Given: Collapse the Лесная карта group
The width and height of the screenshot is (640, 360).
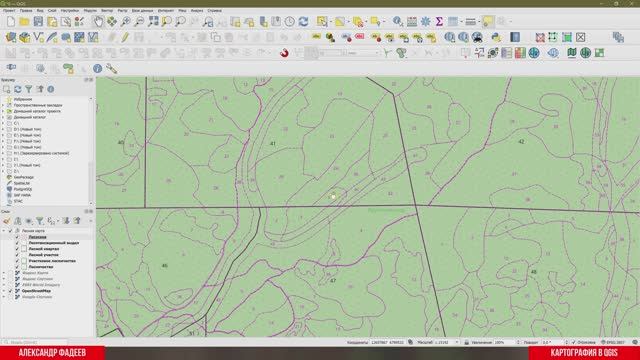Looking at the screenshot, I should pos(4,231).
